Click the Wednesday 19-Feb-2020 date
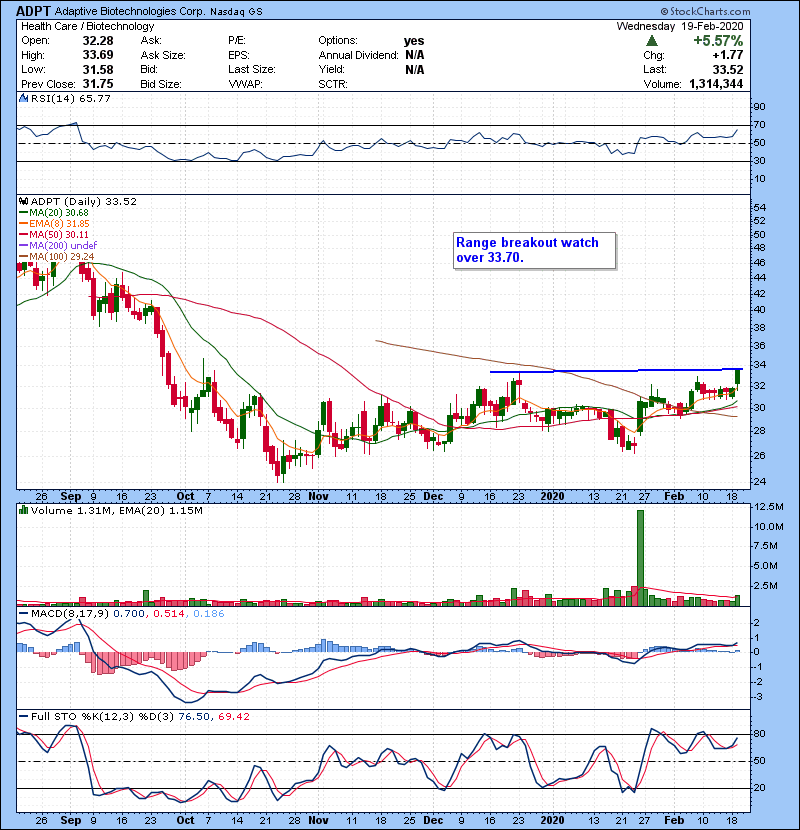Viewport: 800px width, 830px height. pos(680,26)
